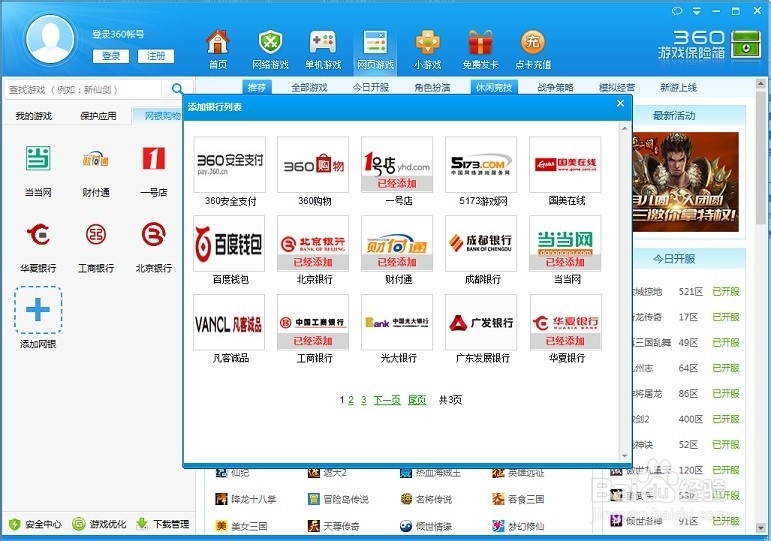
Task: Open 单机游戏 gamepad icon
Action: [323, 49]
